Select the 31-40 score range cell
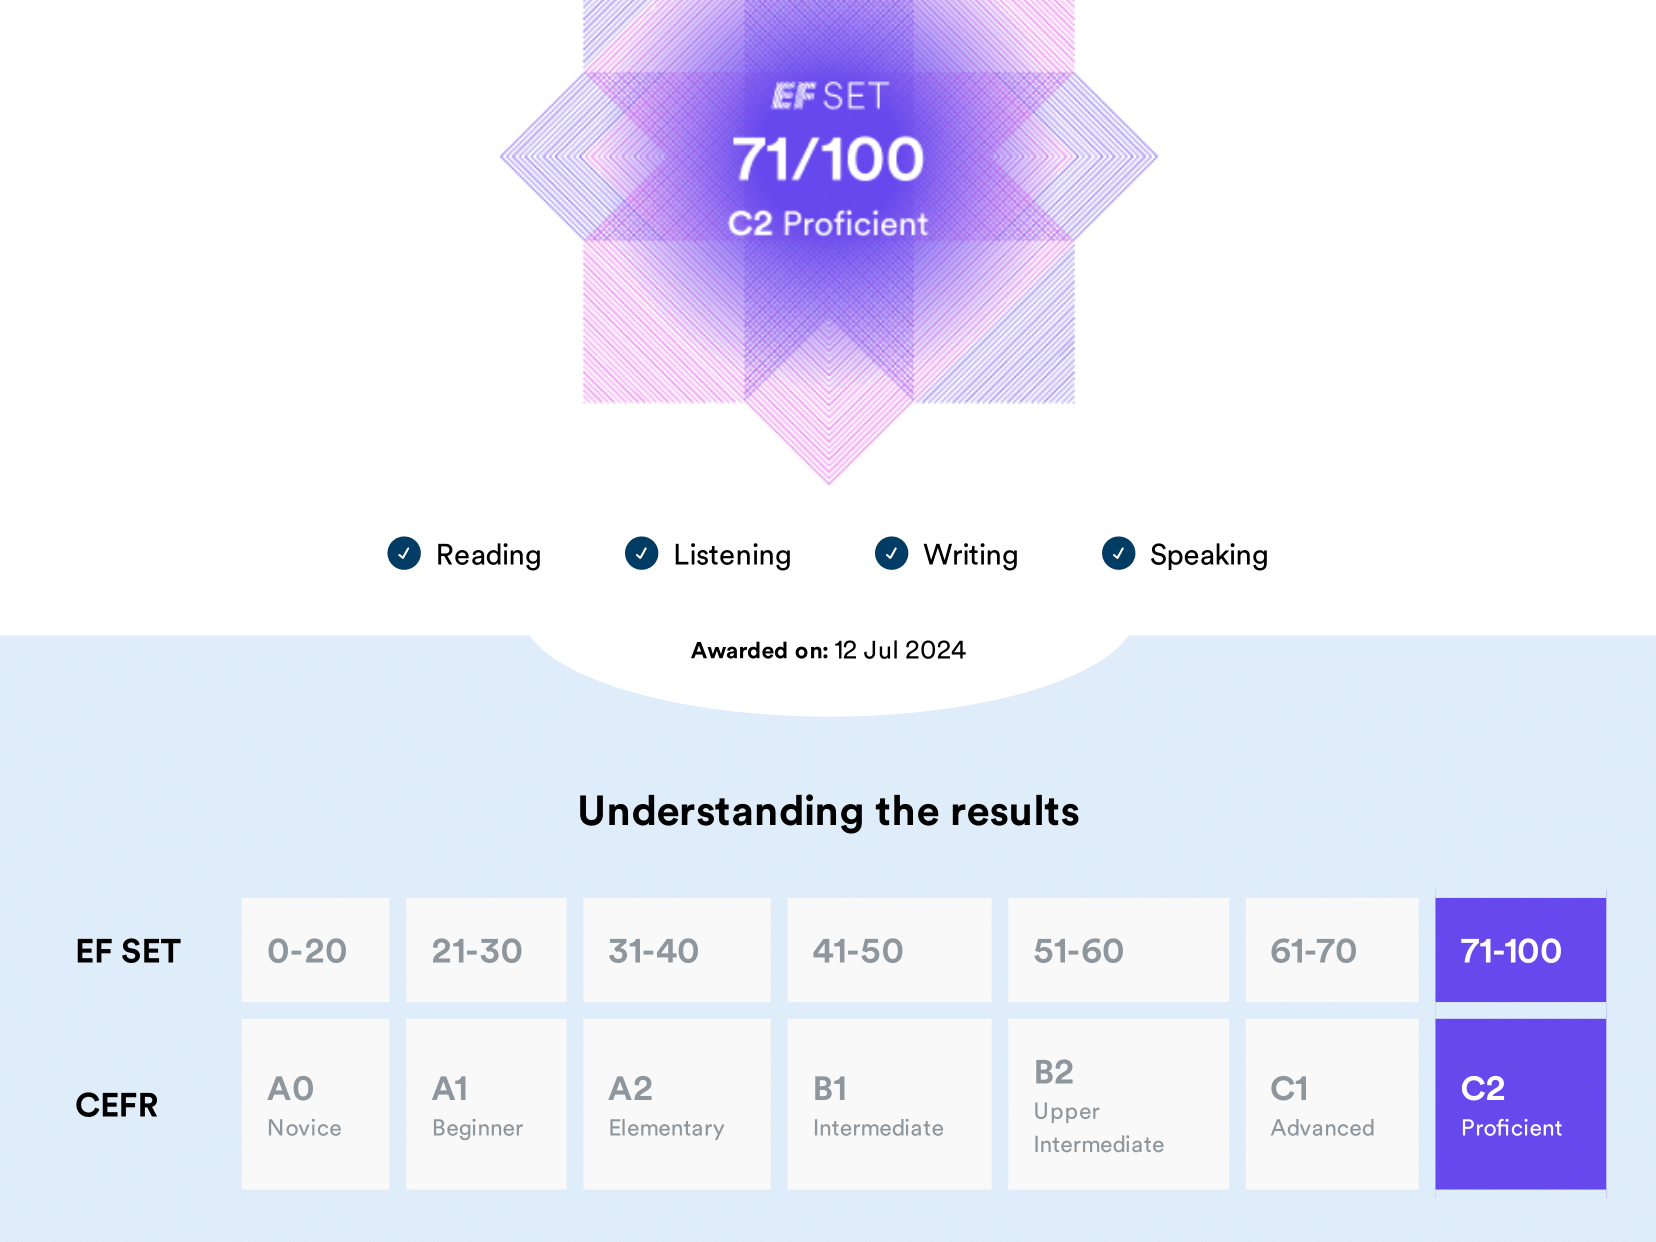Image resolution: width=1656 pixels, height=1242 pixels. tap(676, 950)
